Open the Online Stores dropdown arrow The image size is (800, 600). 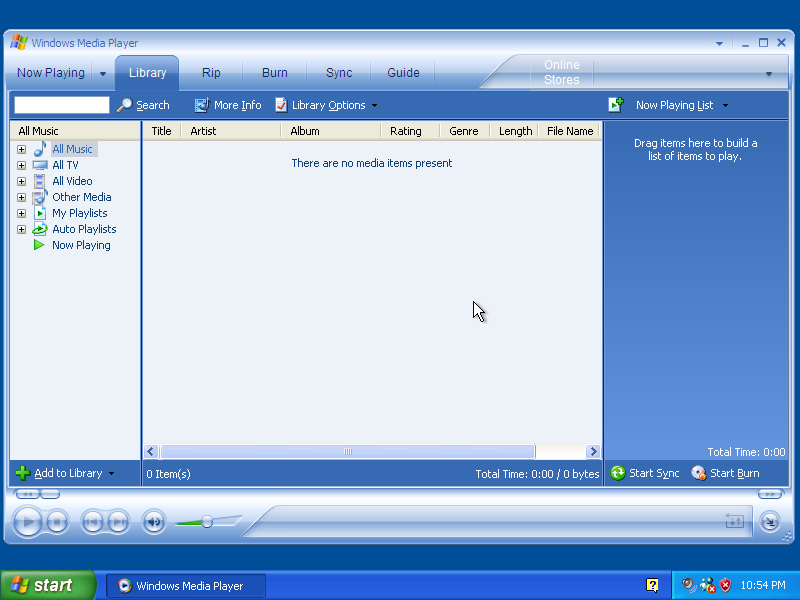click(769, 74)
